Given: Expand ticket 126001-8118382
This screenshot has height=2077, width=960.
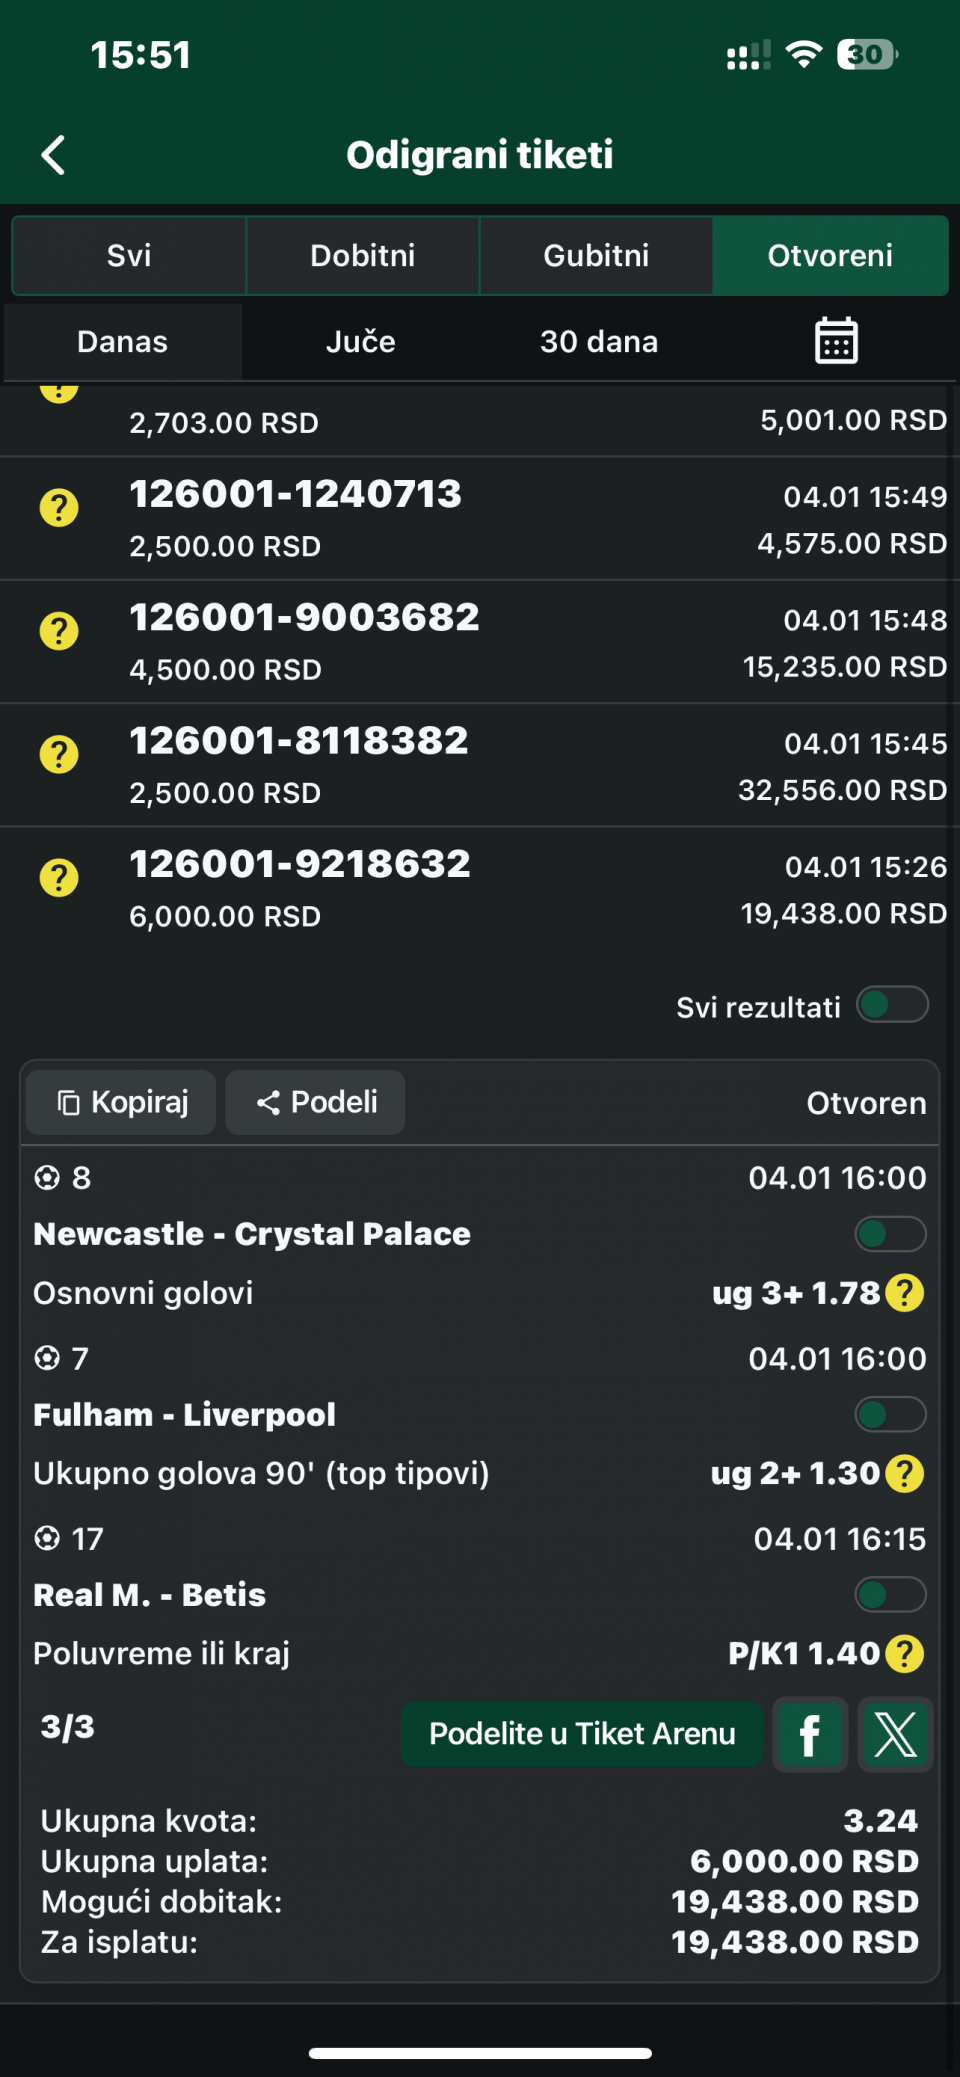Looking at the screenshot, I should [480, 765].
